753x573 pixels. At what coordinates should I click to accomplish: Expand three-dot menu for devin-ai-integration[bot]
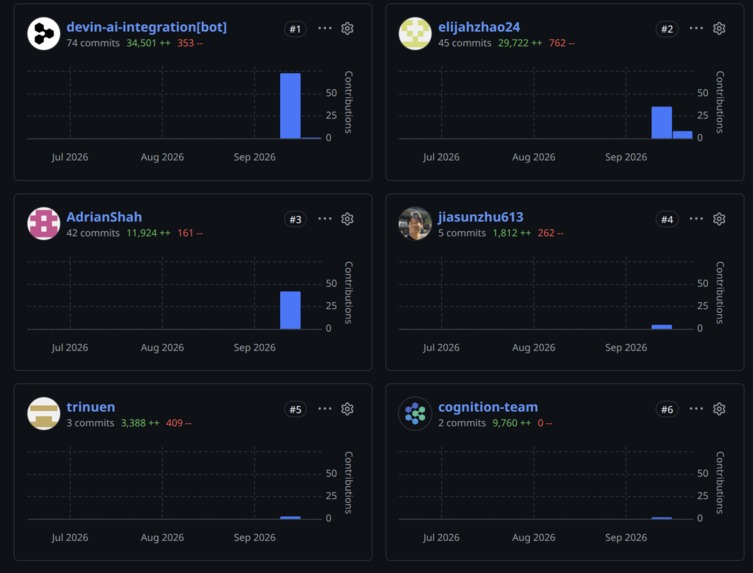click(x=325, y=28)
